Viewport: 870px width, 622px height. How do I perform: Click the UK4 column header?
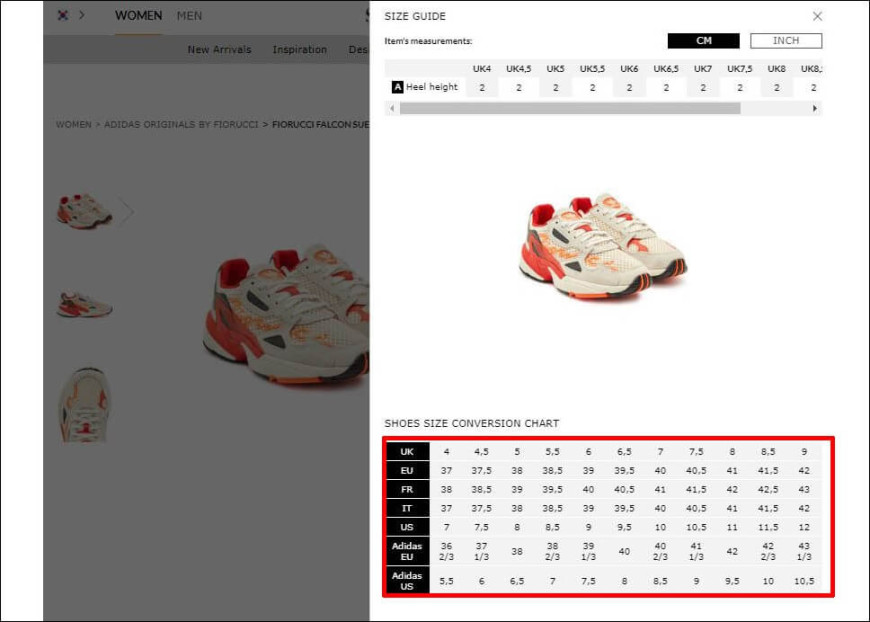point(482,69)
